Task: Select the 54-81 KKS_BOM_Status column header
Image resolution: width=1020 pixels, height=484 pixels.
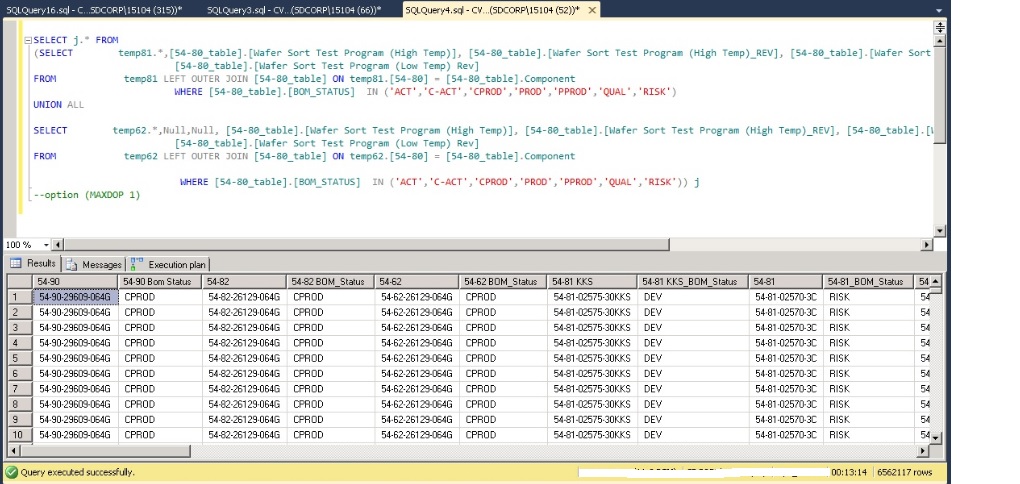Action: pos(693,282)
